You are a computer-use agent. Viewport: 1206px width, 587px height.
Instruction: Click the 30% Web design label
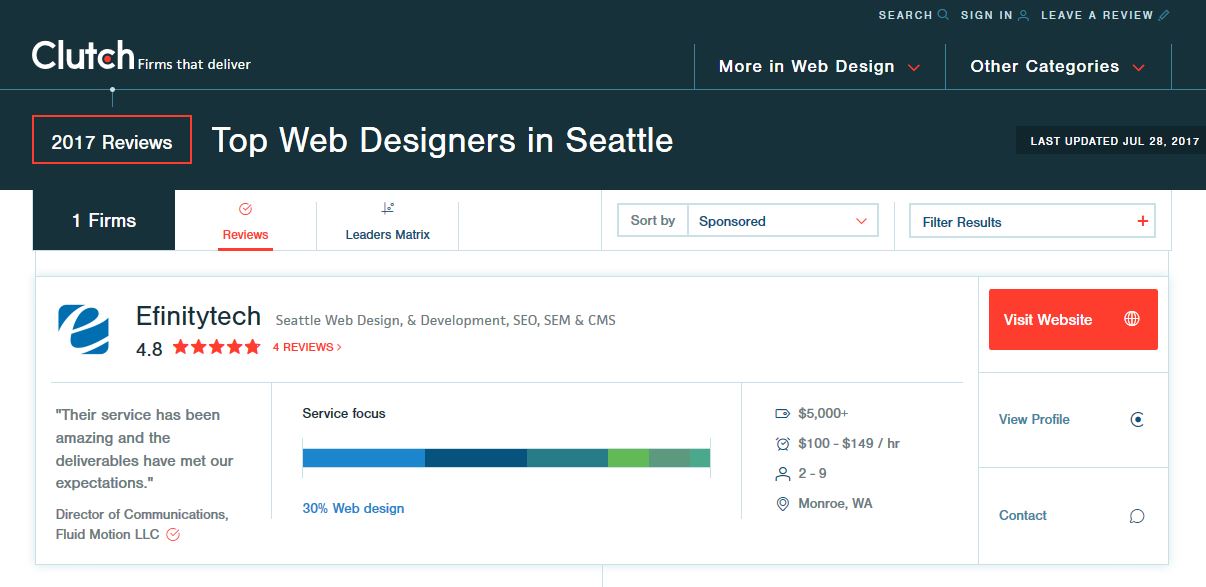[353, 508]
